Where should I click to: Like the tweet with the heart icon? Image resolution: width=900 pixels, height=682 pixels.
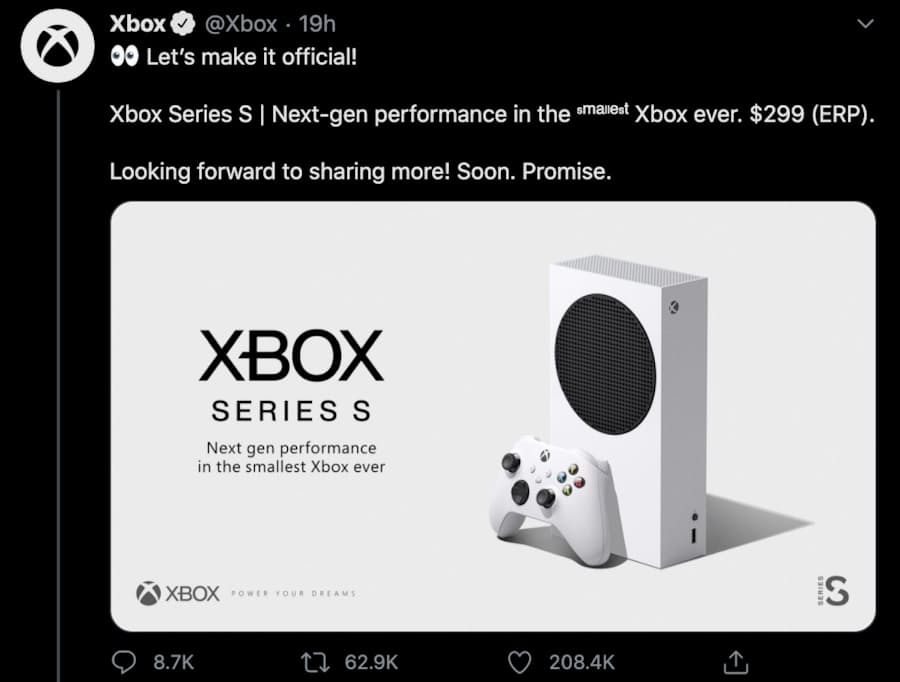click(519, 661)
